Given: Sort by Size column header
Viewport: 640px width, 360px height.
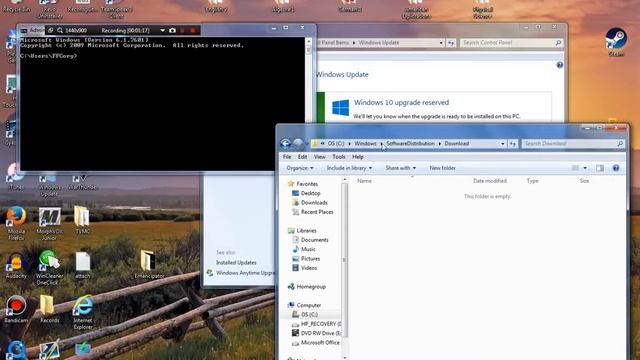Looking at the screenshot, I should point(584,180).
